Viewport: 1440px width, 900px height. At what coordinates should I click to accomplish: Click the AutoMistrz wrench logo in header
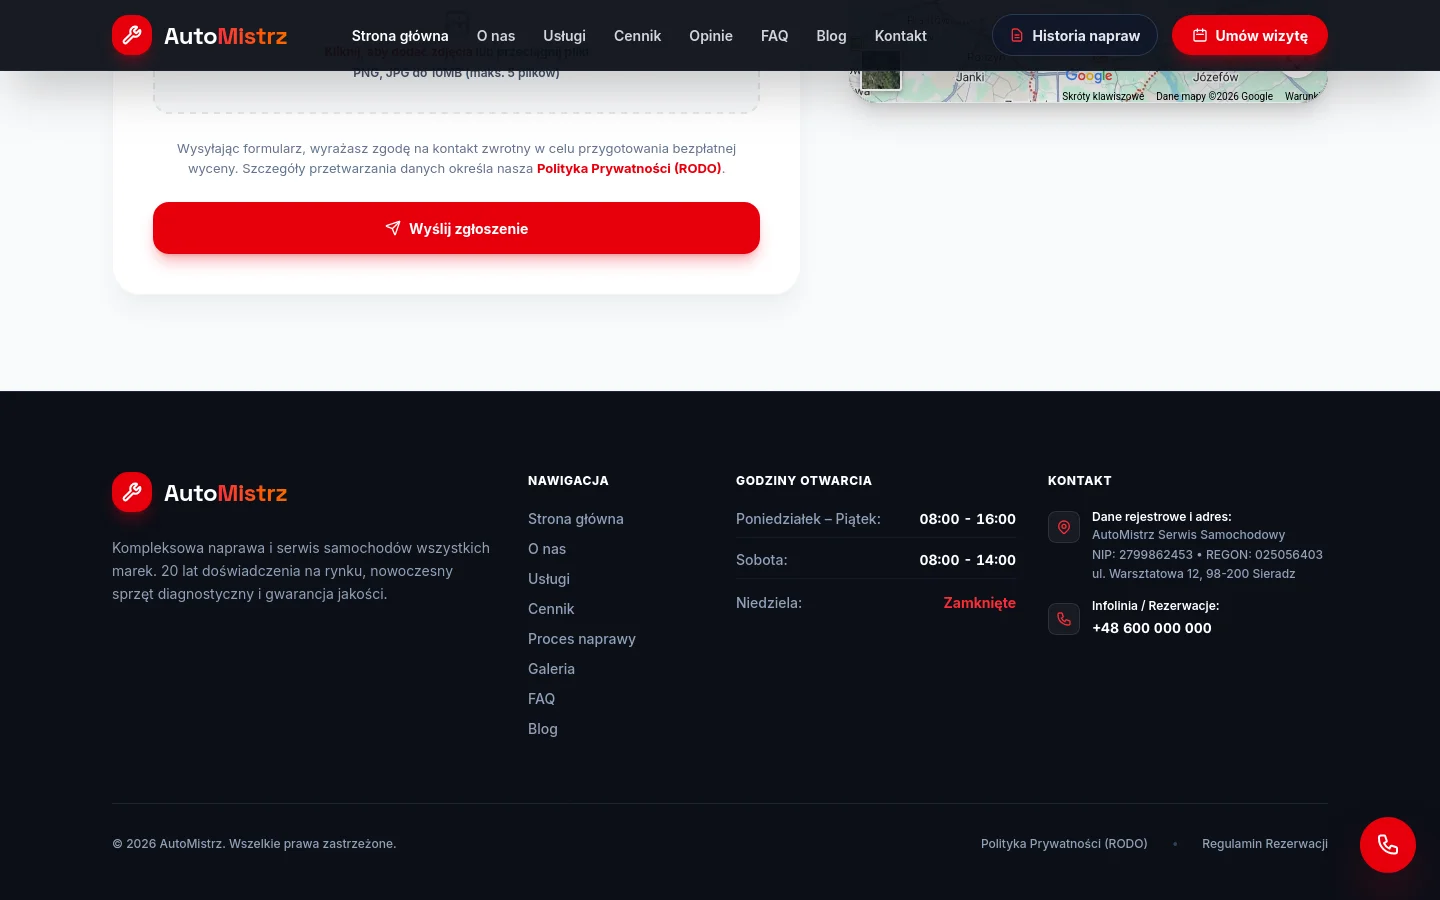(132, 35)
